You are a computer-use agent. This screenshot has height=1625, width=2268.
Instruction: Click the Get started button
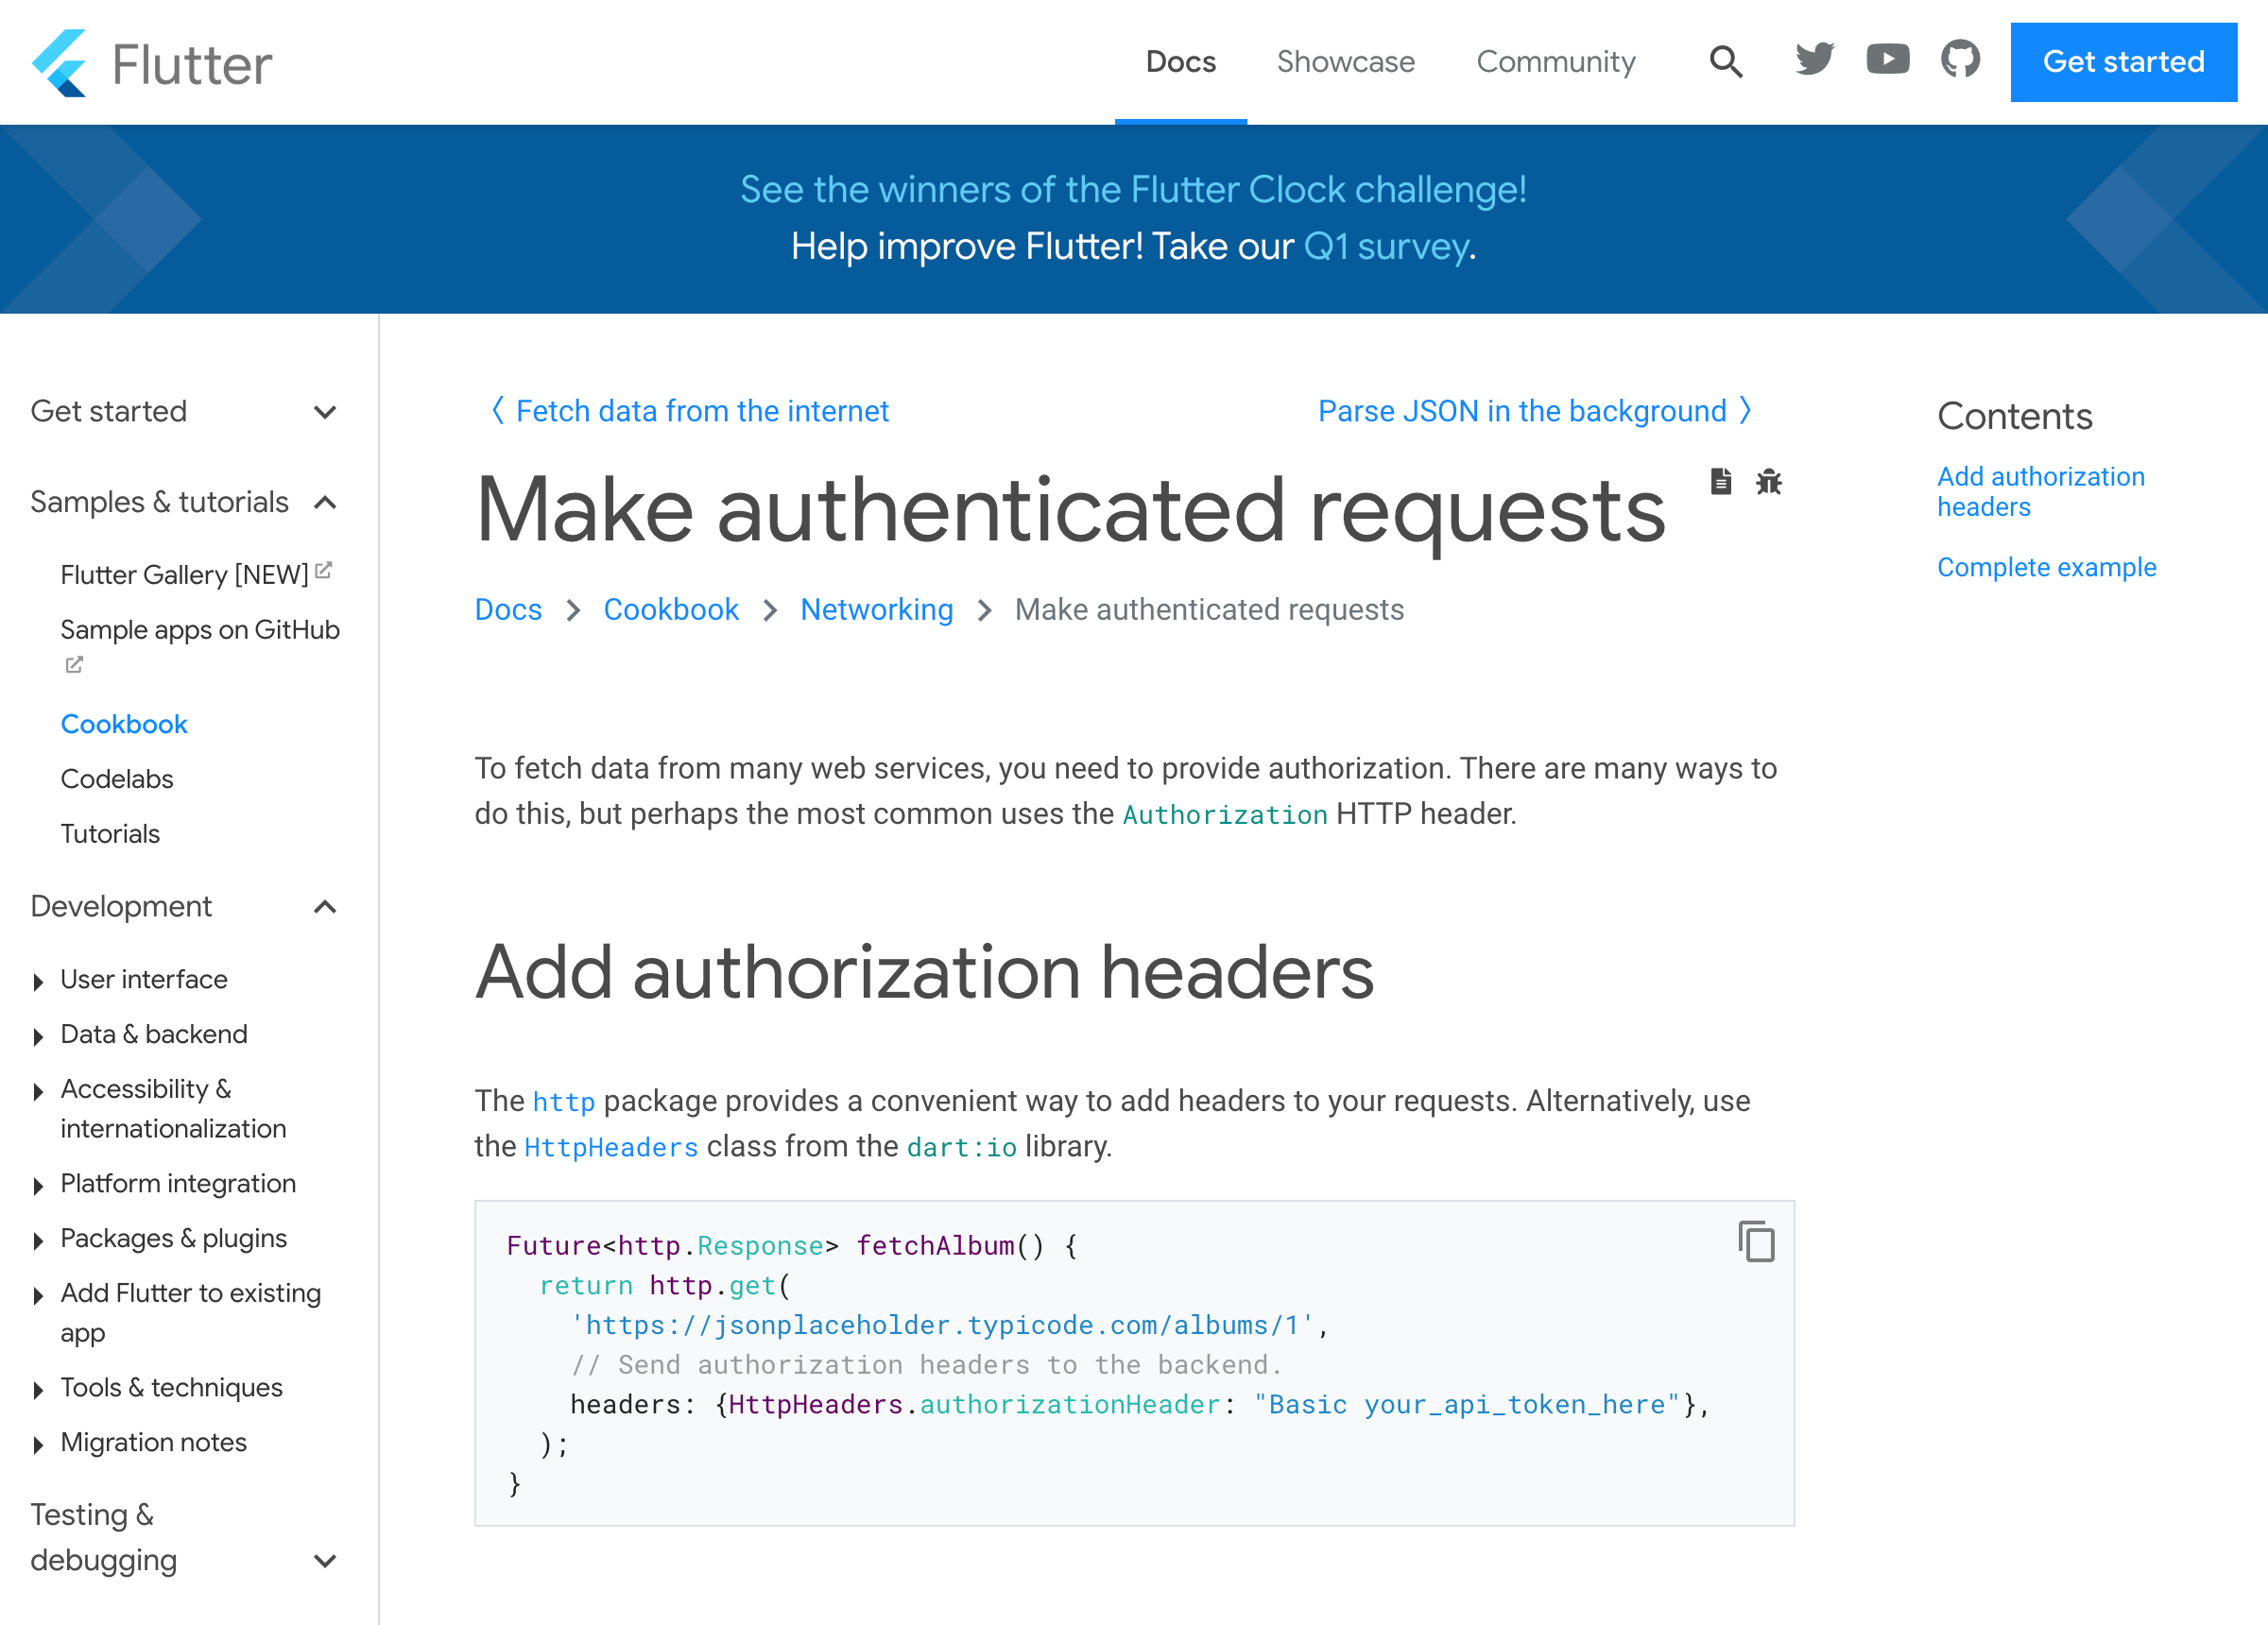tap(2123, 62)
